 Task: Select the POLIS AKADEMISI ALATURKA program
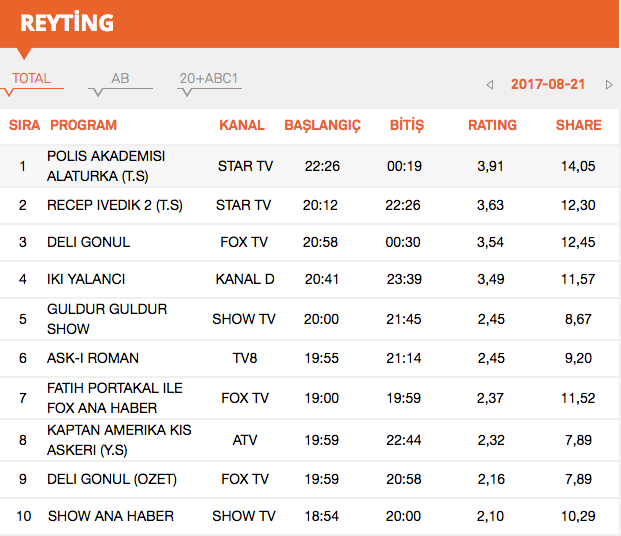coord(106,166)
